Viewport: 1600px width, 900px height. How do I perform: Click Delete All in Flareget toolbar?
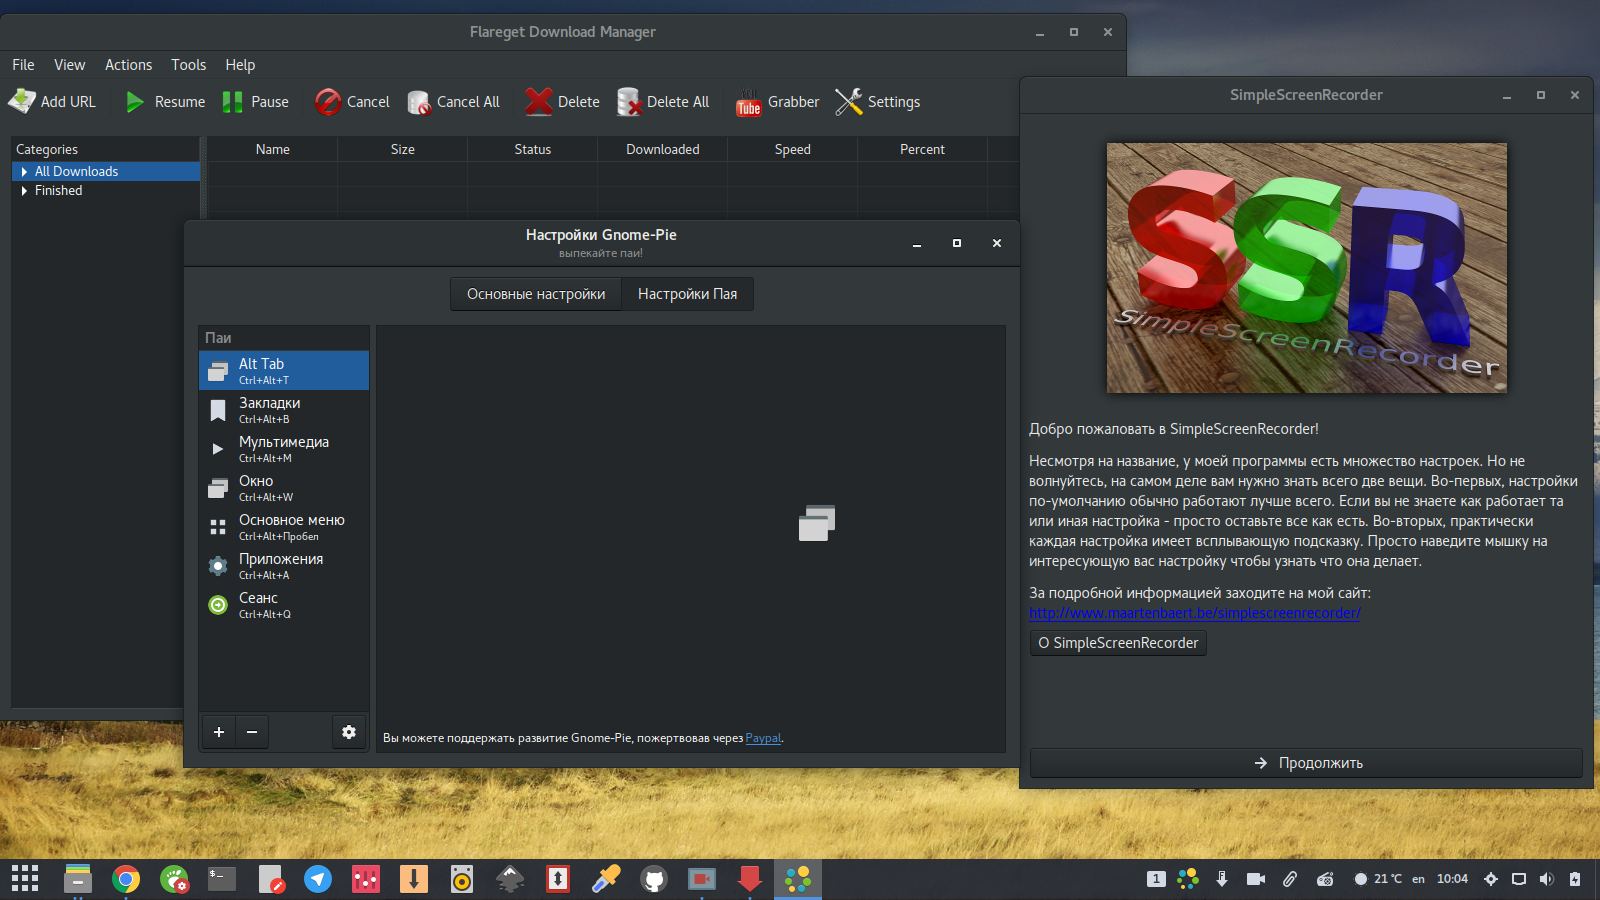(663, 102)
